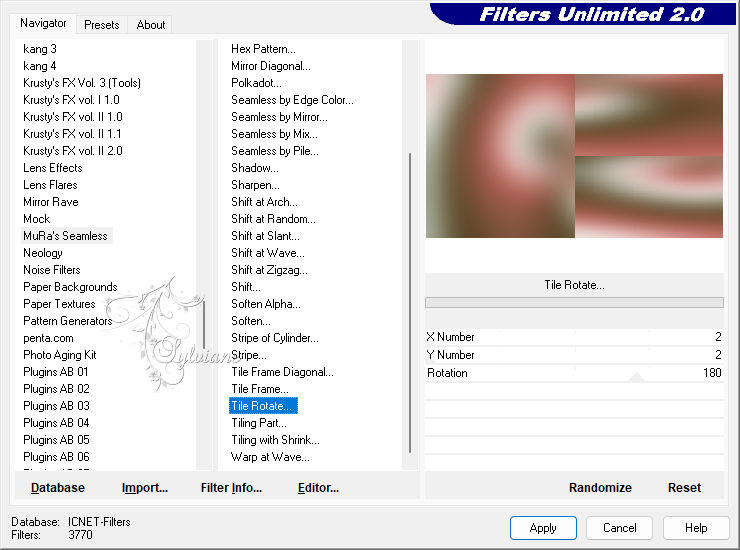This screenshot has height=550, width=740.
Task: Select 'Krusty's FX Vol. 3 (Tools)'
Action: pos(82,83)
